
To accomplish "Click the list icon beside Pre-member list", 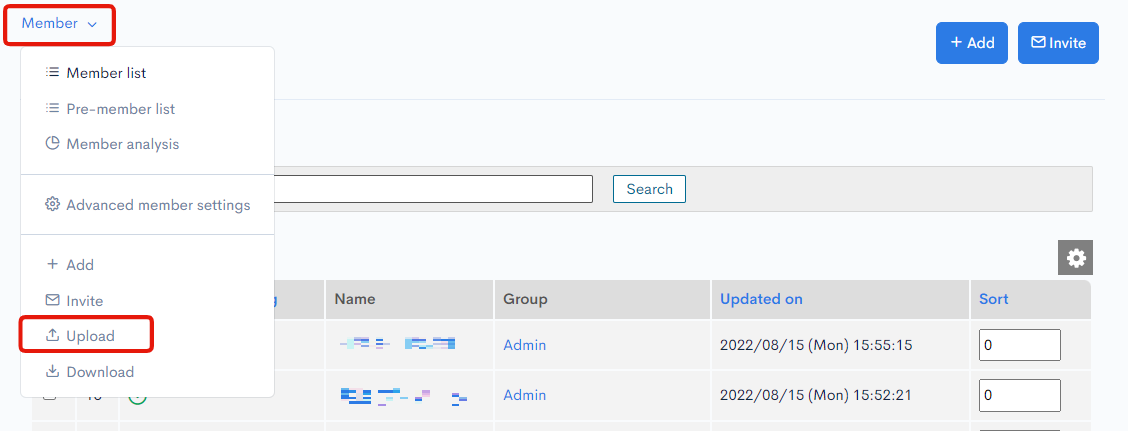I will point(52,109).
